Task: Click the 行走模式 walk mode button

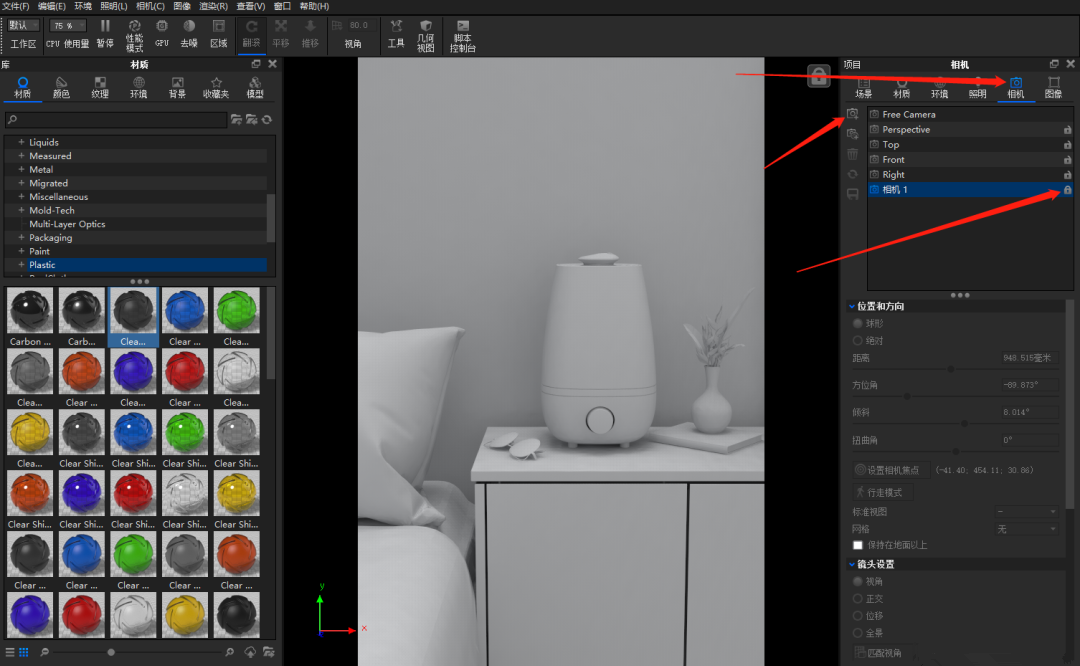Action: (x=882, y=493)
